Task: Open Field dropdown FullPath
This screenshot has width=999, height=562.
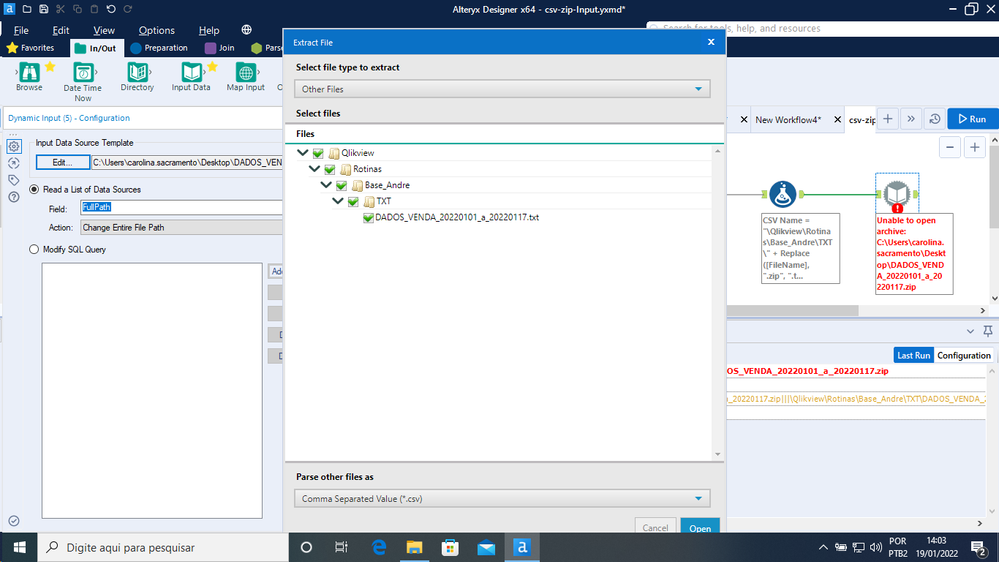Action: (182, 207)
